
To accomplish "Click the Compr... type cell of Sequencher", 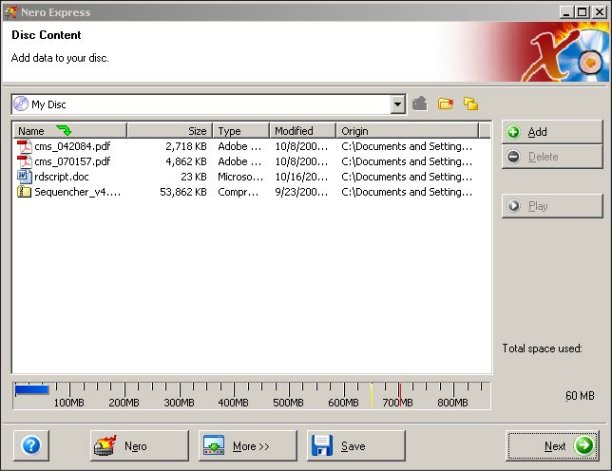I will click(238, 192).
